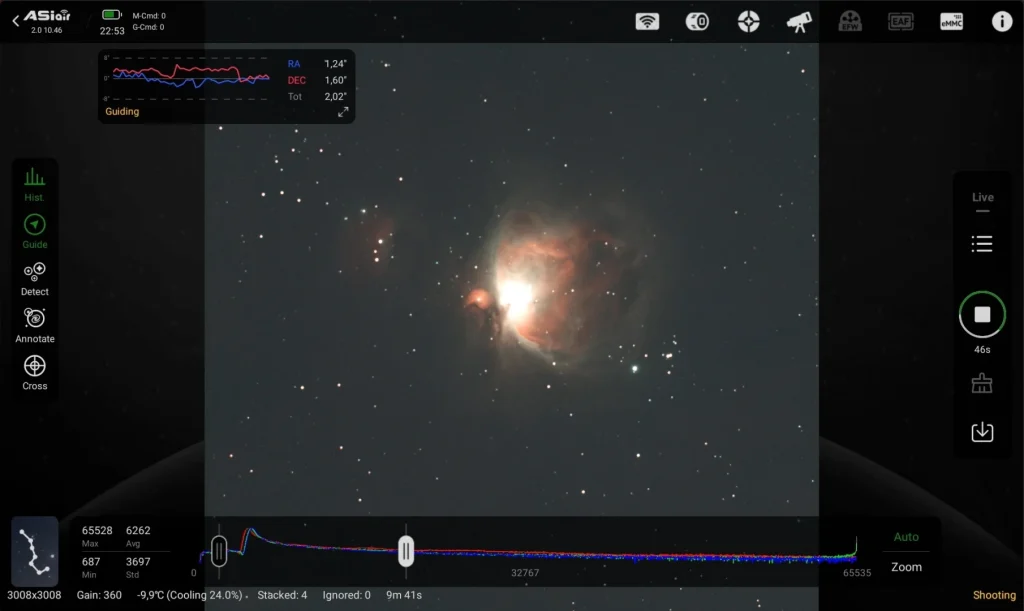Clear the live stack with broom icon

click(982, 384)
